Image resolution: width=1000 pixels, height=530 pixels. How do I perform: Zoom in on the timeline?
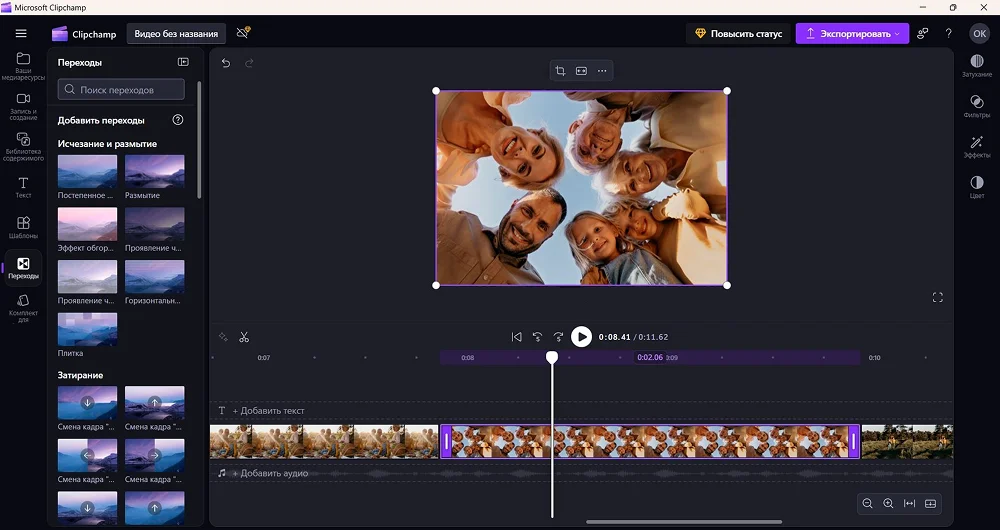(x=888, y=503)
